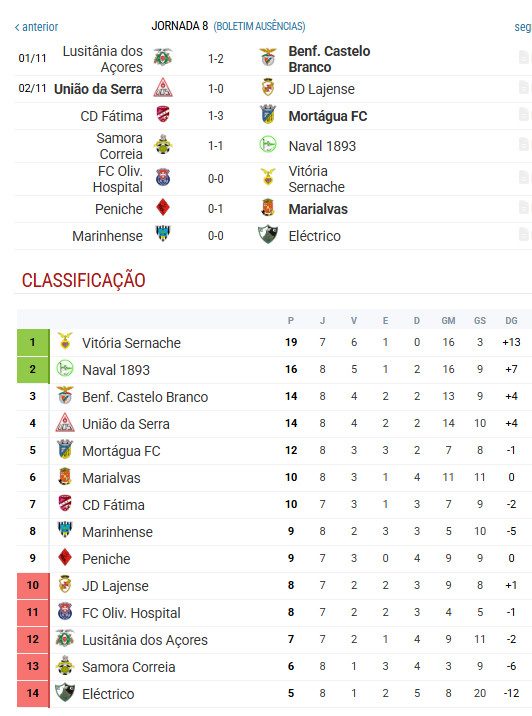Sort standings by the DG column header
The image size is (532, 716).
coord(511,321)
